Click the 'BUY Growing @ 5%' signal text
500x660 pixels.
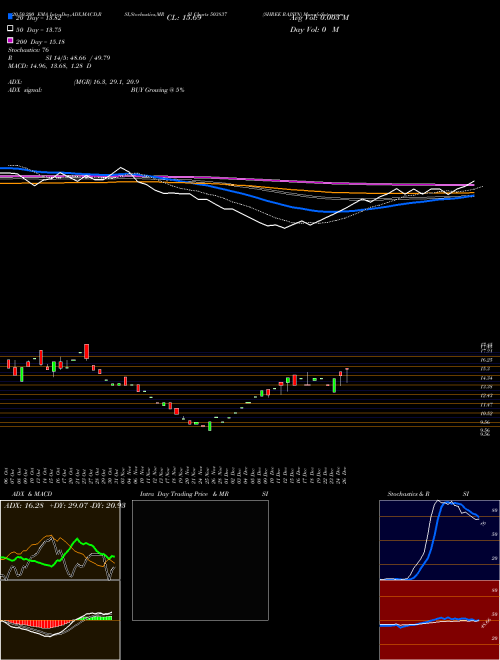[157, 90]
